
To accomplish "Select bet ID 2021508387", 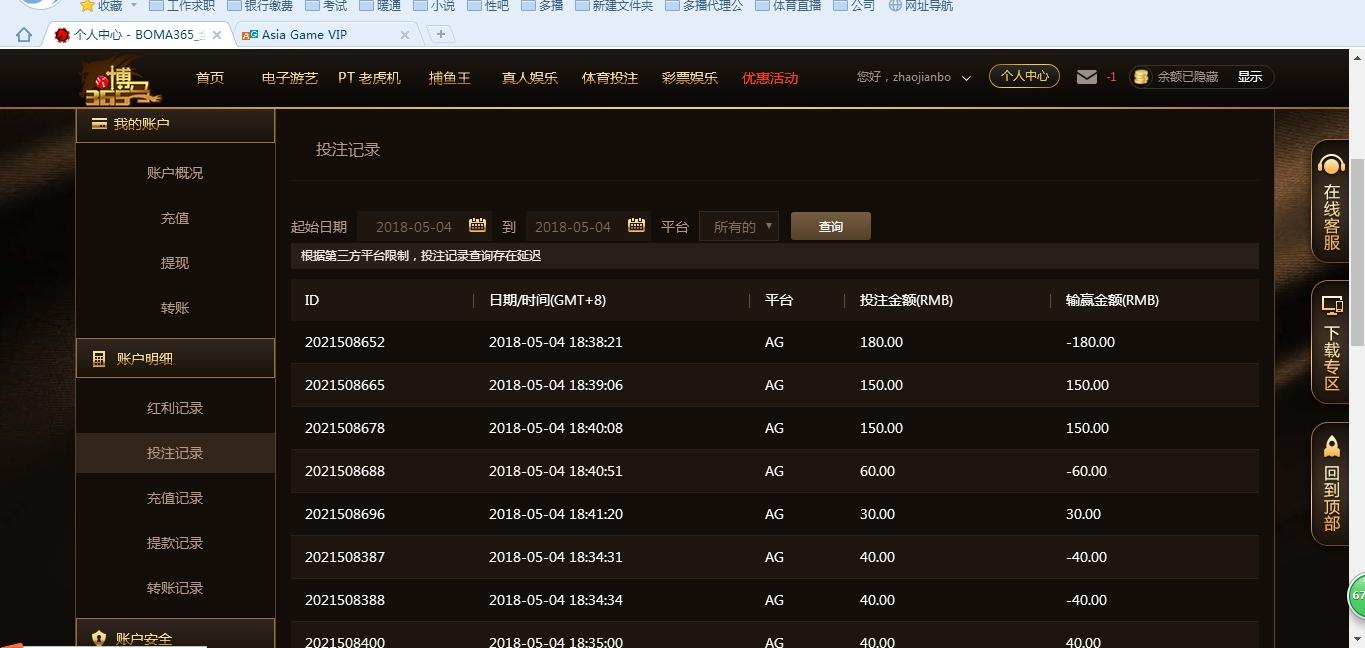I will click(x=345, y=557).
